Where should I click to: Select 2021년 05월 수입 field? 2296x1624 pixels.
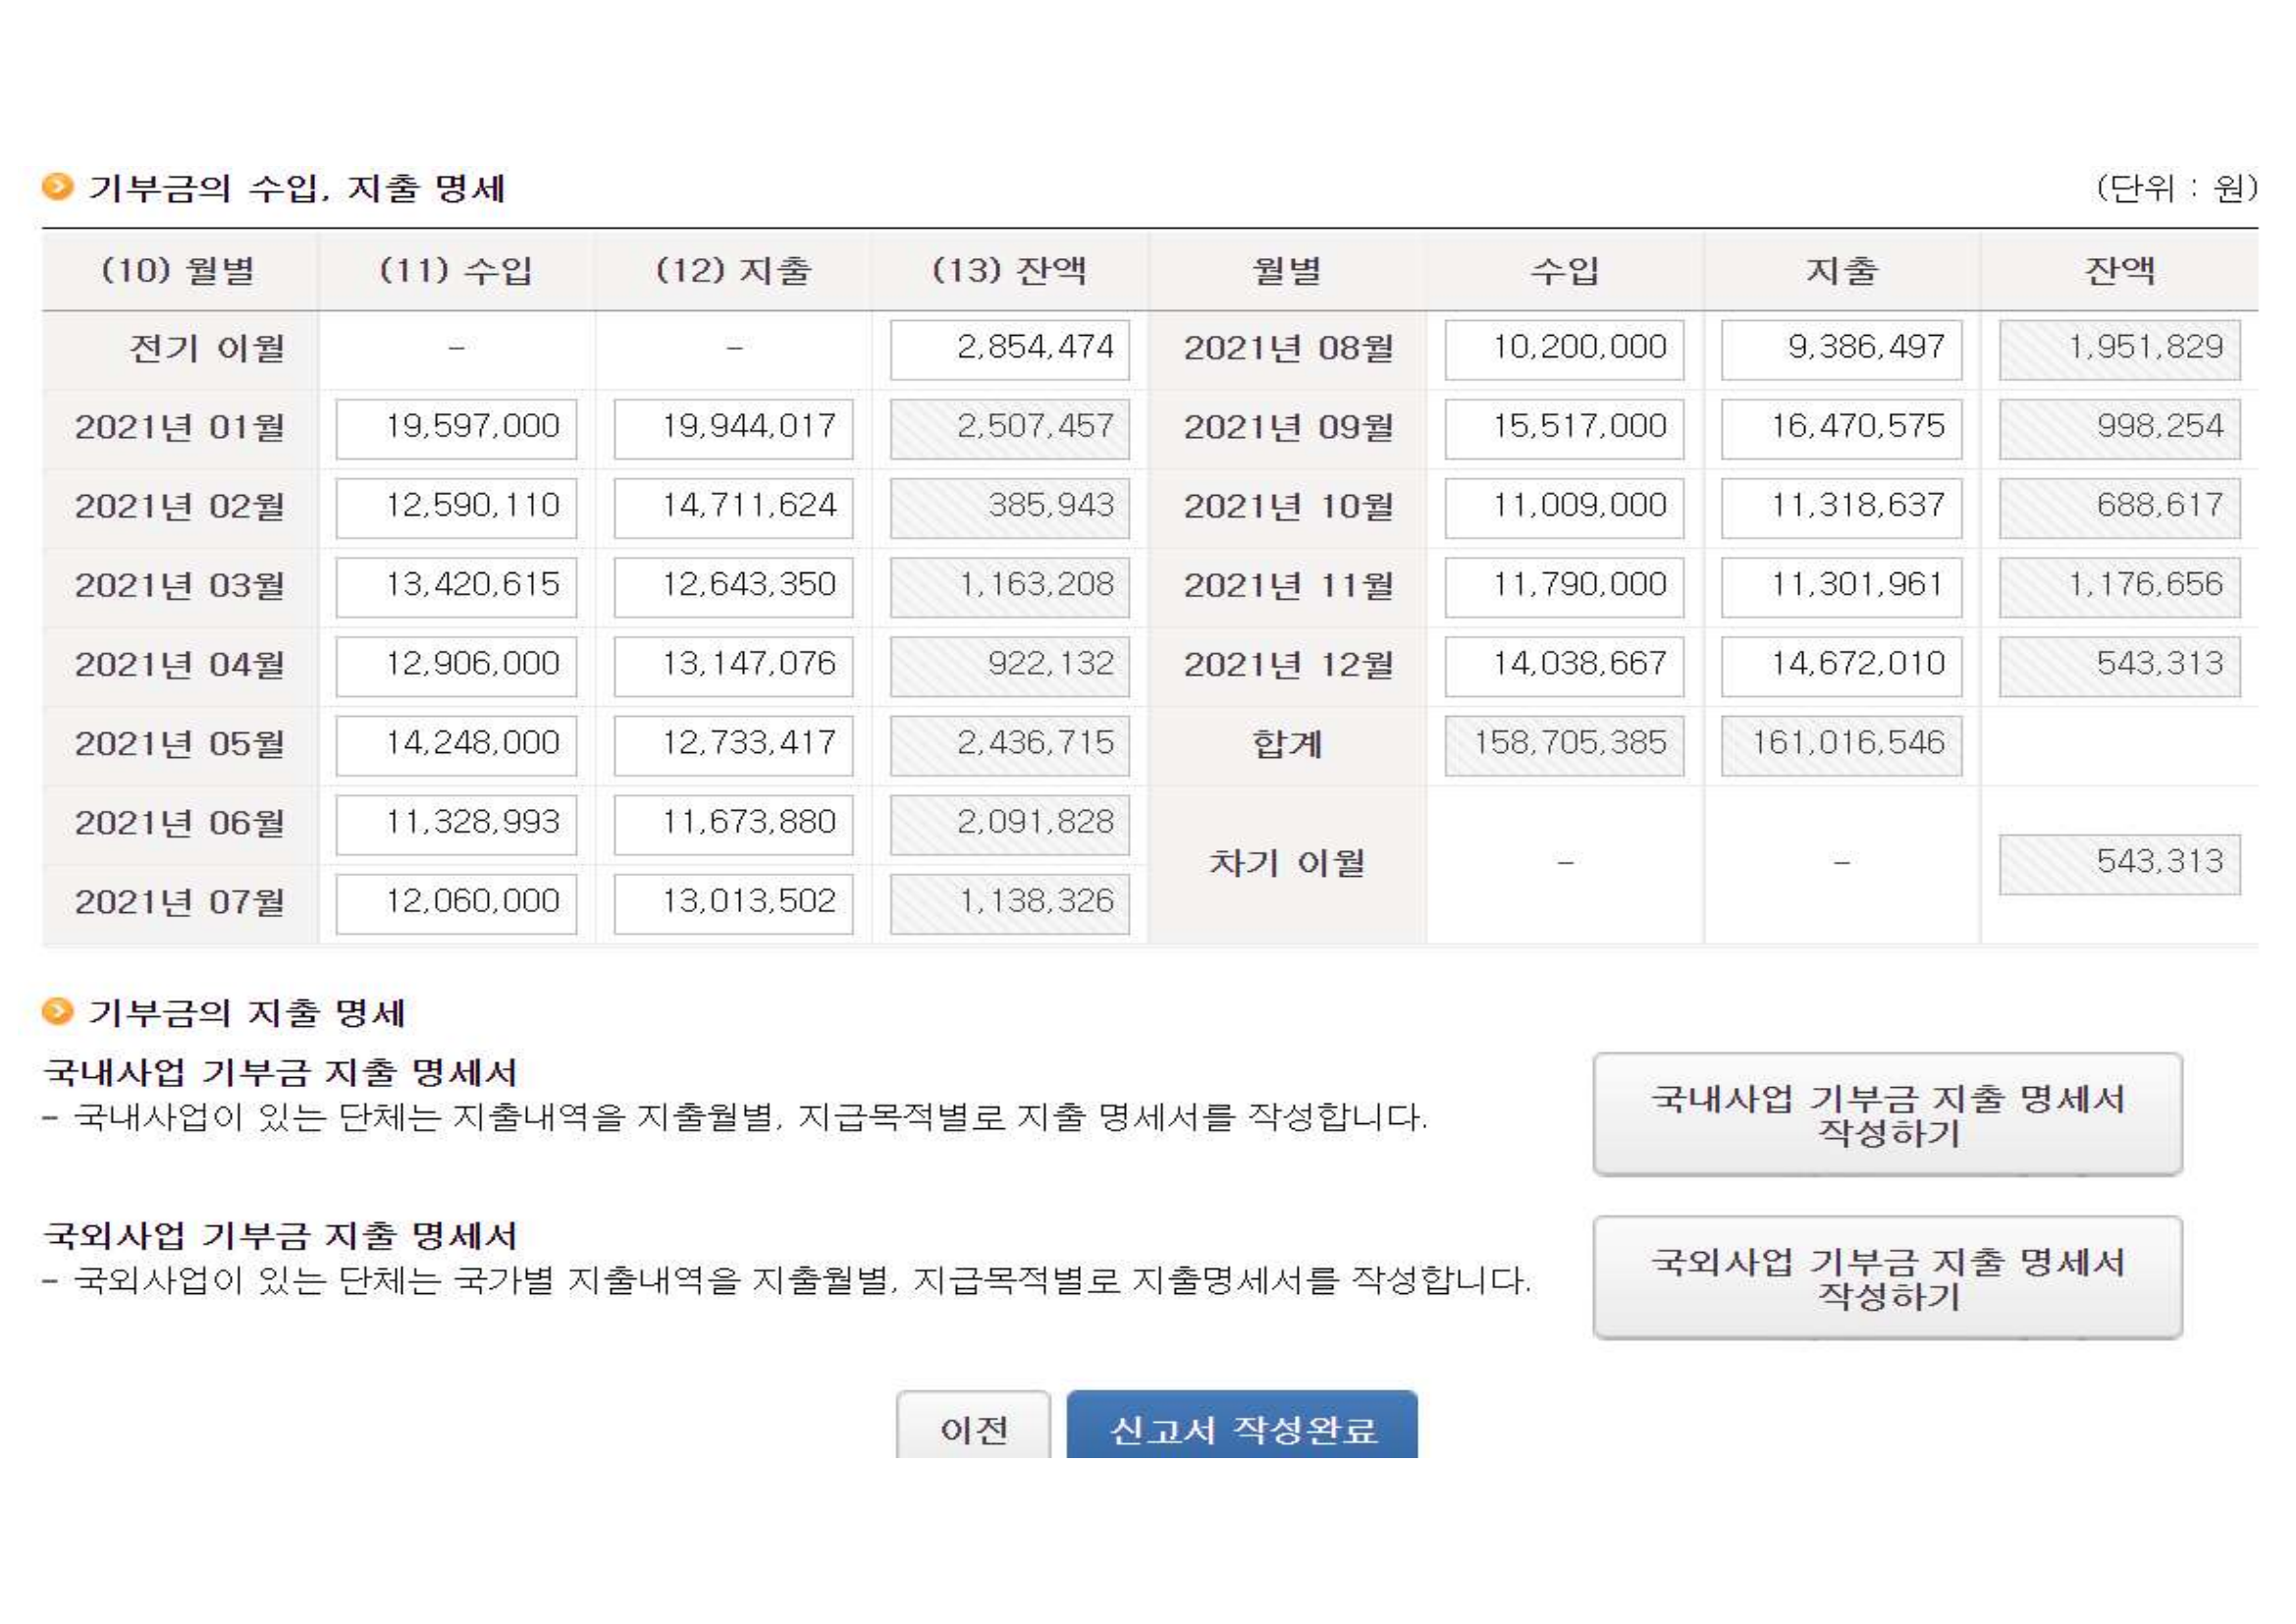coord(456,745)
